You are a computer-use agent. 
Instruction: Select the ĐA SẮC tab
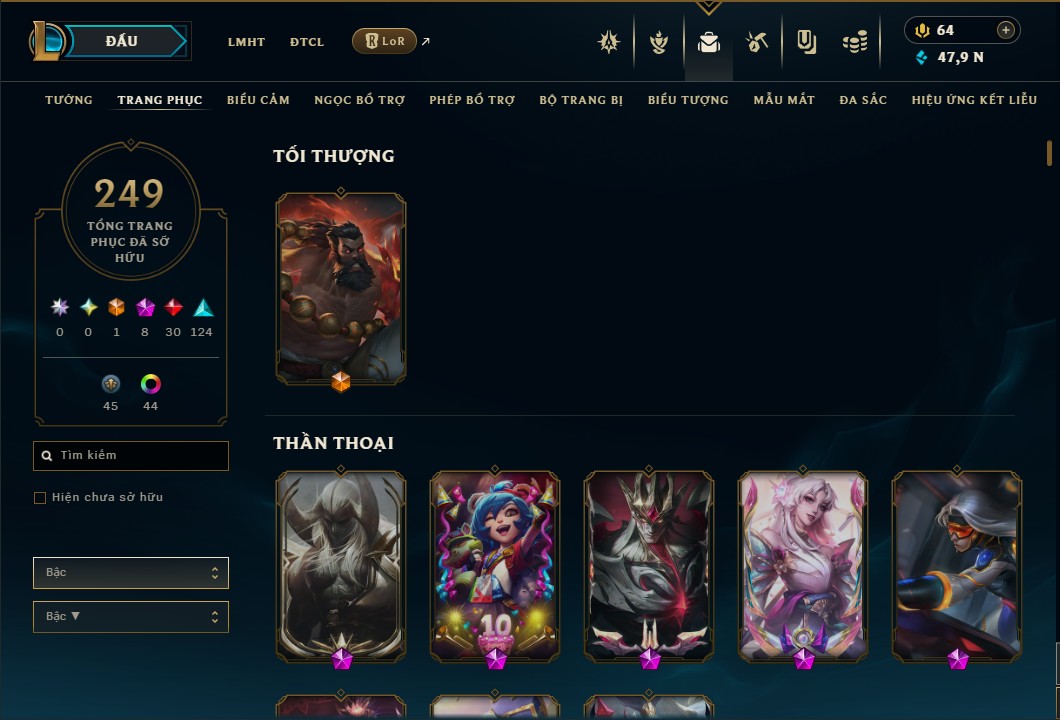(863, 100)
